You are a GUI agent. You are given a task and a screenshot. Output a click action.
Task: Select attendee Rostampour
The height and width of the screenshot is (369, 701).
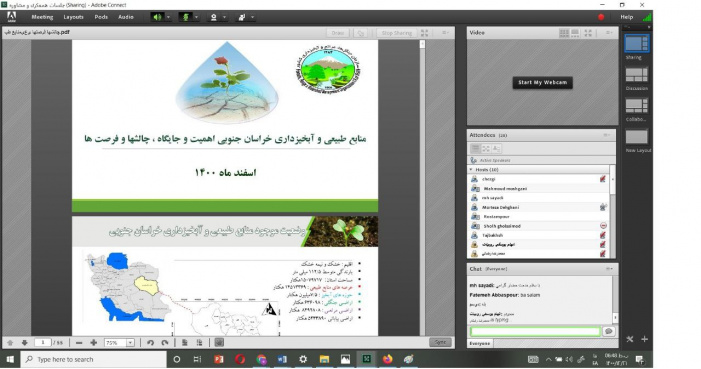click(539, 217)
